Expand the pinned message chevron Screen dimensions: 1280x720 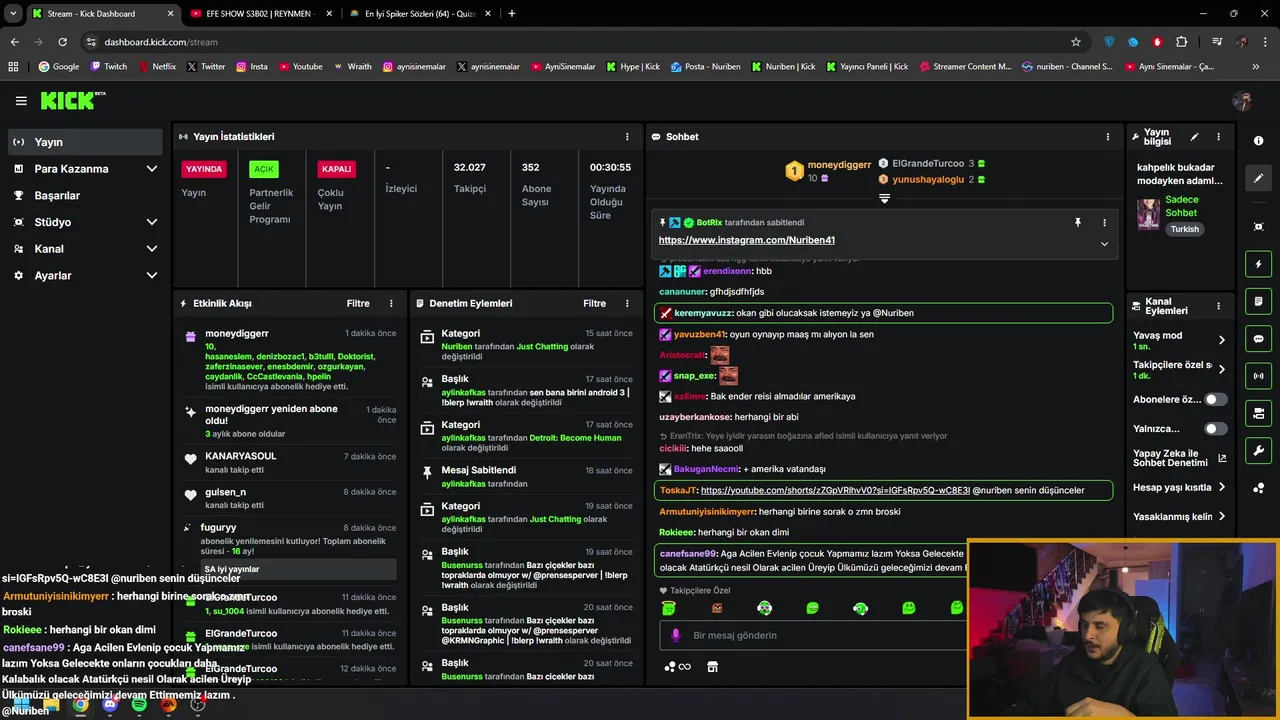click(x=1104, y=243)
